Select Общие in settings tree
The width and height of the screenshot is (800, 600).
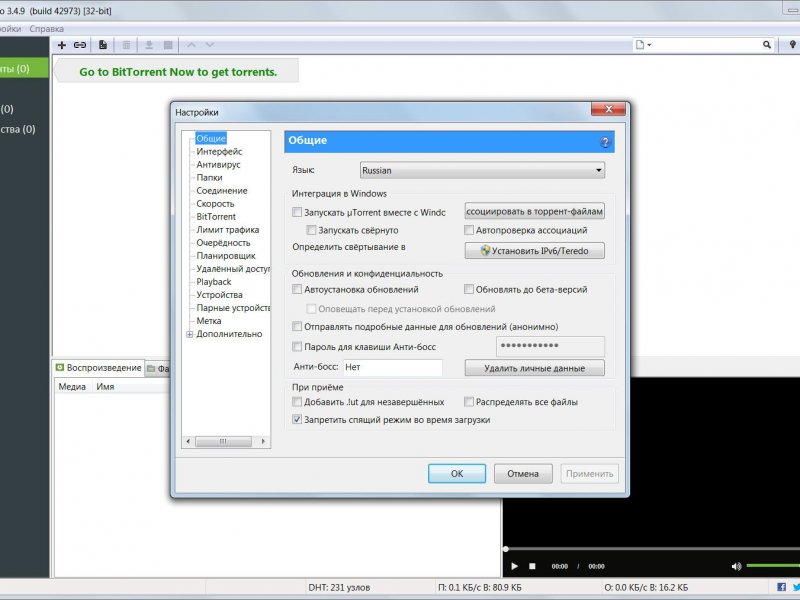[211, 138]
